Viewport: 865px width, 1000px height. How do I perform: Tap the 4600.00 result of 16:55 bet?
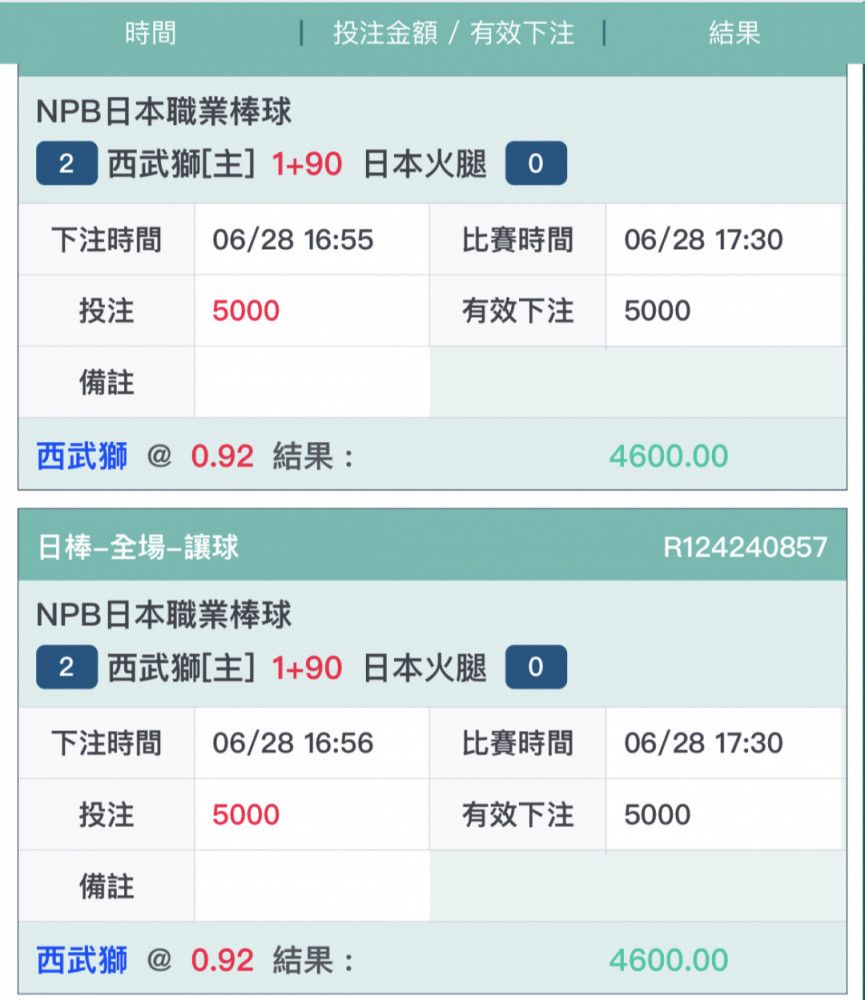(x=668, y=456)
